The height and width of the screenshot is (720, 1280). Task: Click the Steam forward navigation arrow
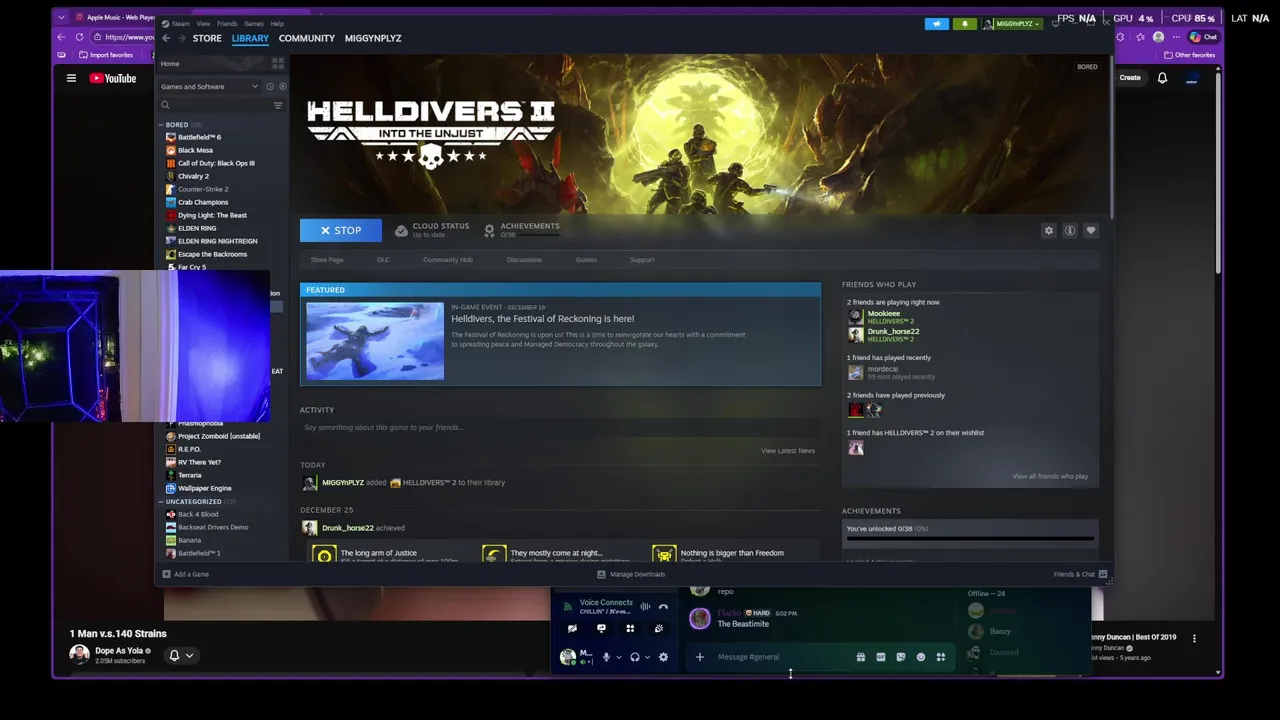pos(181,38)
